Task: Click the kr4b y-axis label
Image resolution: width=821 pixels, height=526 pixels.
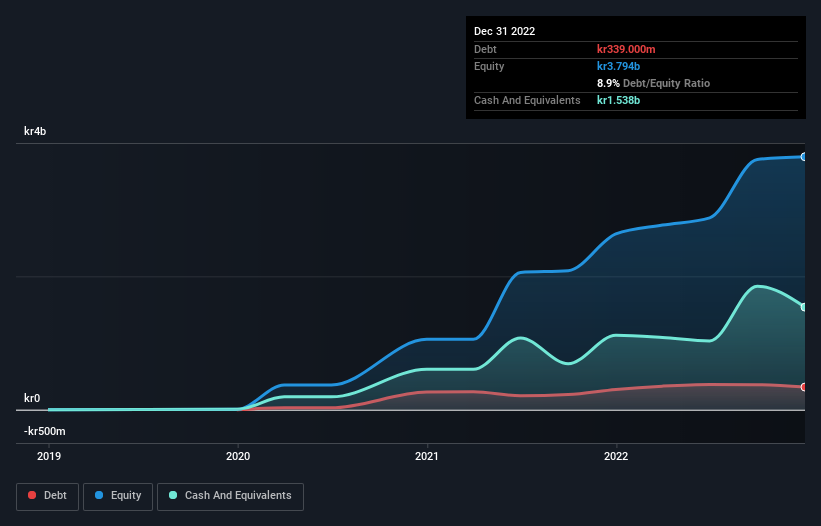Action: click(x=35, y=131)
